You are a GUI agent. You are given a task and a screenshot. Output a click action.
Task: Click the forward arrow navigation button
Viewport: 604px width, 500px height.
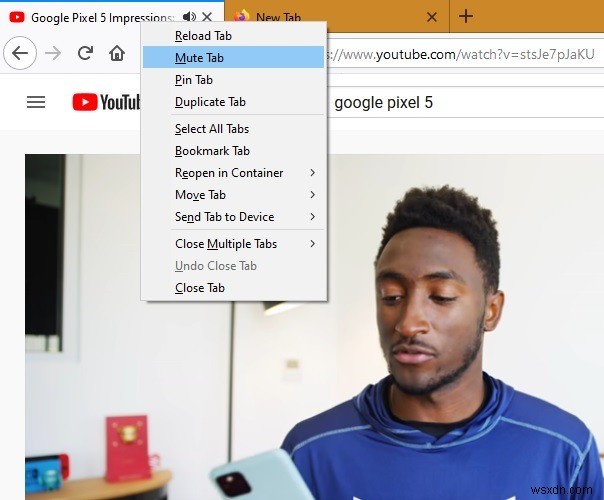tap(53, 54)
